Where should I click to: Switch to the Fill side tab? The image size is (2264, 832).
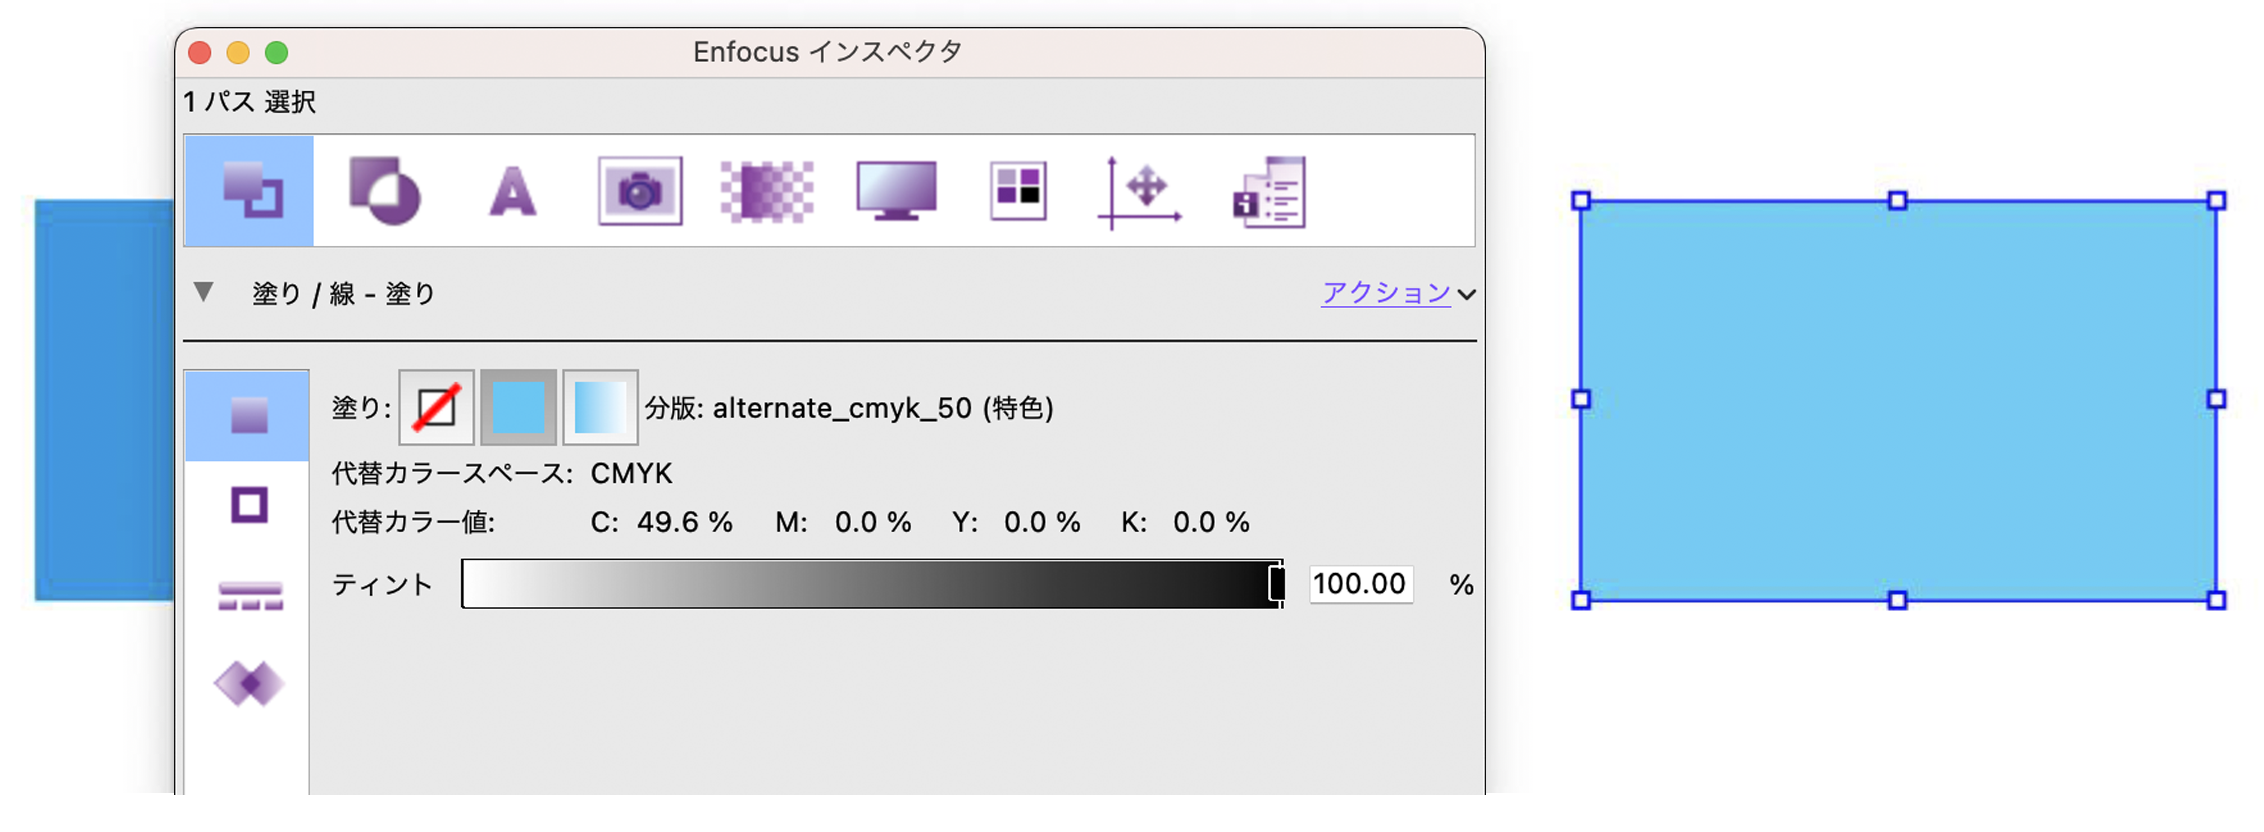tap(248, 415)
